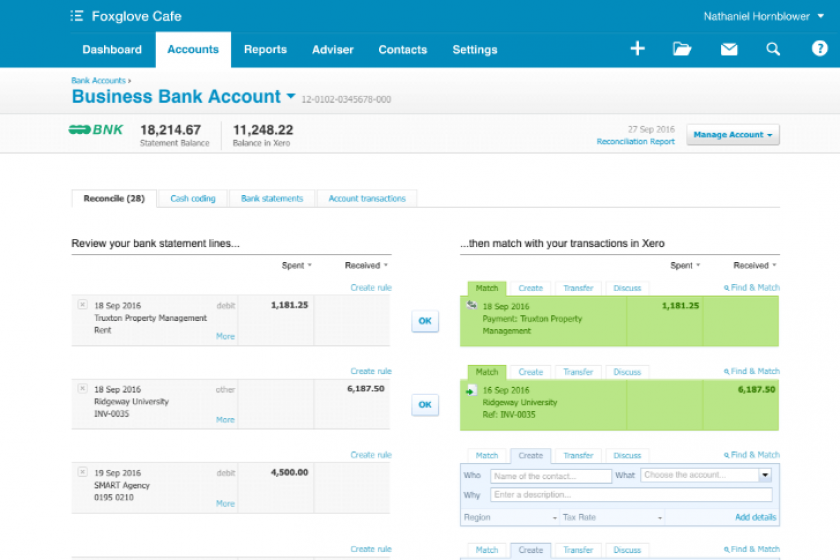
Task: Select the Reconcile (28) tab
Action: pyautogui.click(x=114, y=198)
